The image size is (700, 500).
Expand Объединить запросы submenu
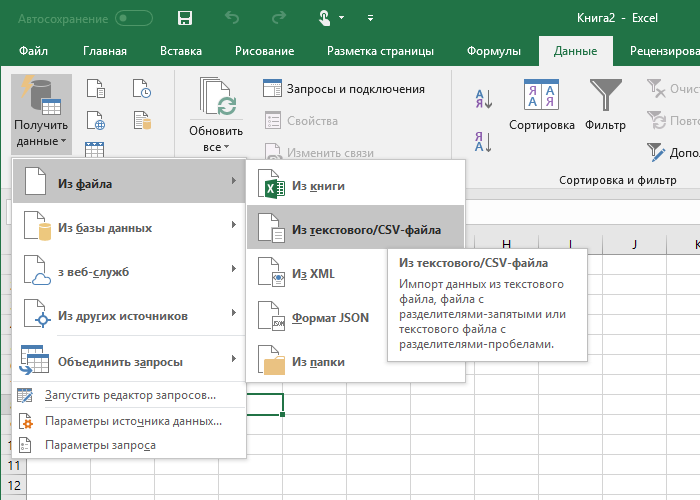tap(129, 360)
